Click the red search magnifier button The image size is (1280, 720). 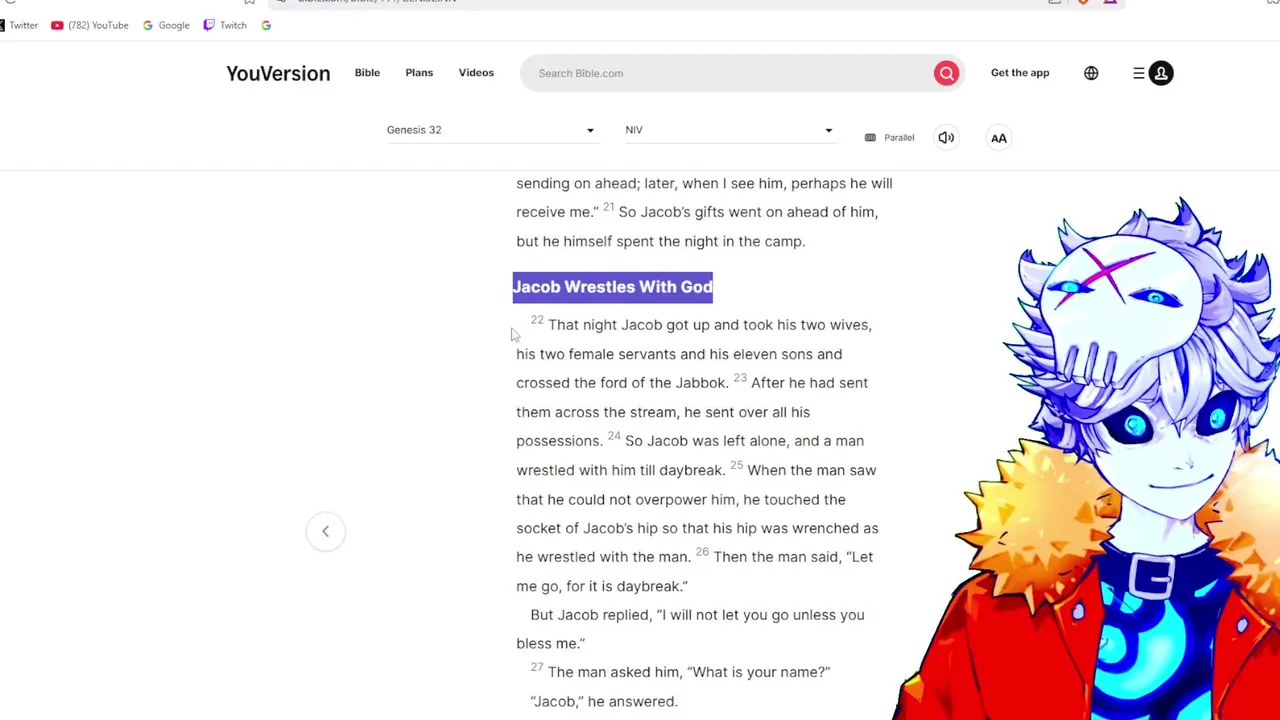coord(946,73)
